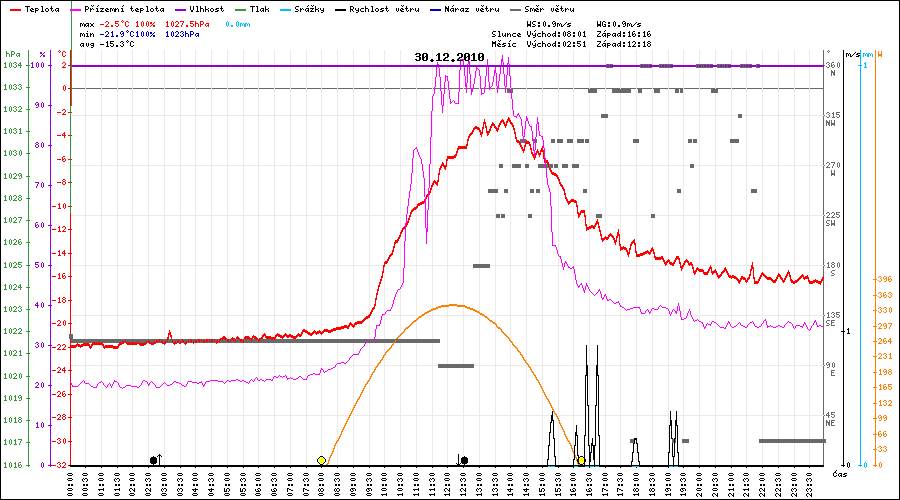Screen dimensions: 900x500
Task: Select the Vlhkost legend label
Action: [x=207, y=9]
